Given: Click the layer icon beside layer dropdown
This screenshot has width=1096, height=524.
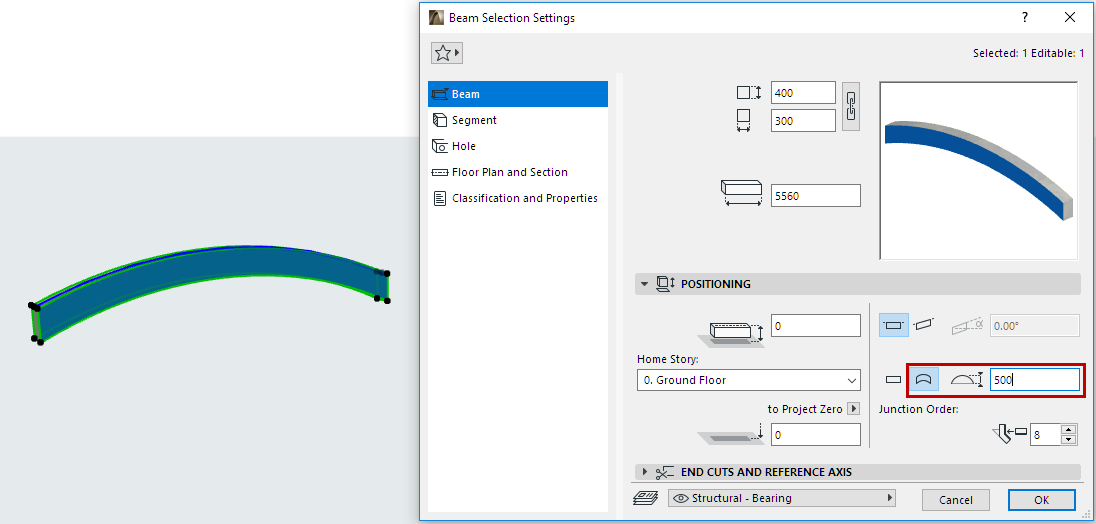Looking at the screenshot, I should pos(647,498).
